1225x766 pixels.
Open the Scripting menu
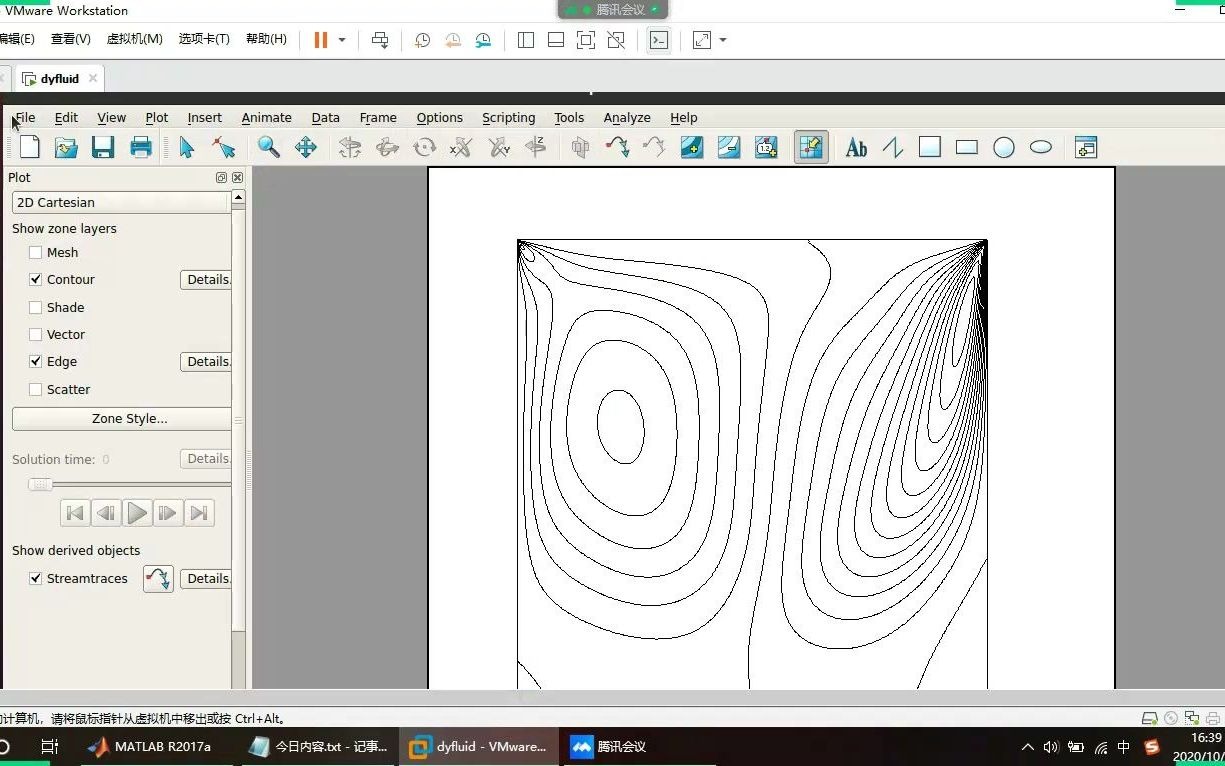(508, 118)
